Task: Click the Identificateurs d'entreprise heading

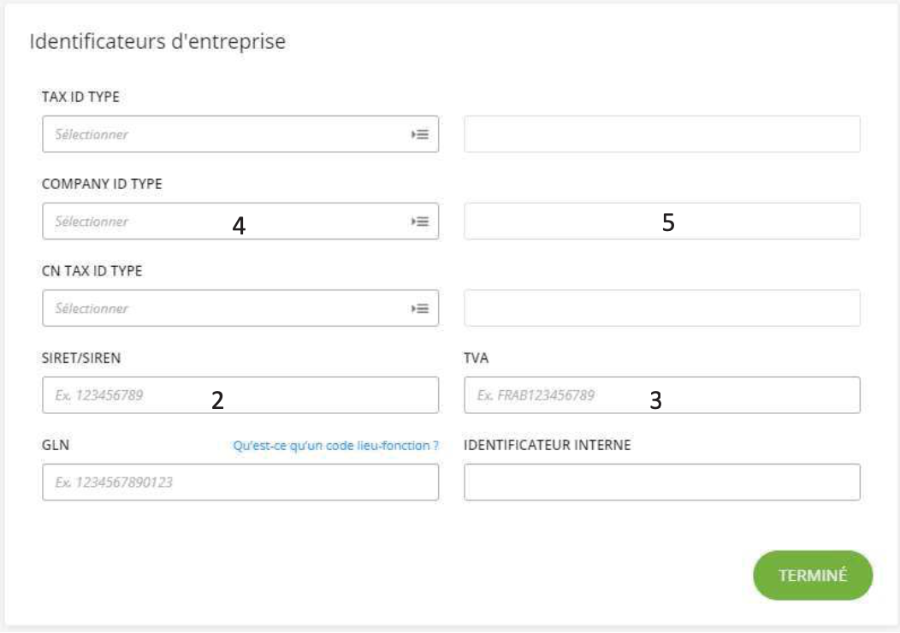Action: tap(157, 42)
